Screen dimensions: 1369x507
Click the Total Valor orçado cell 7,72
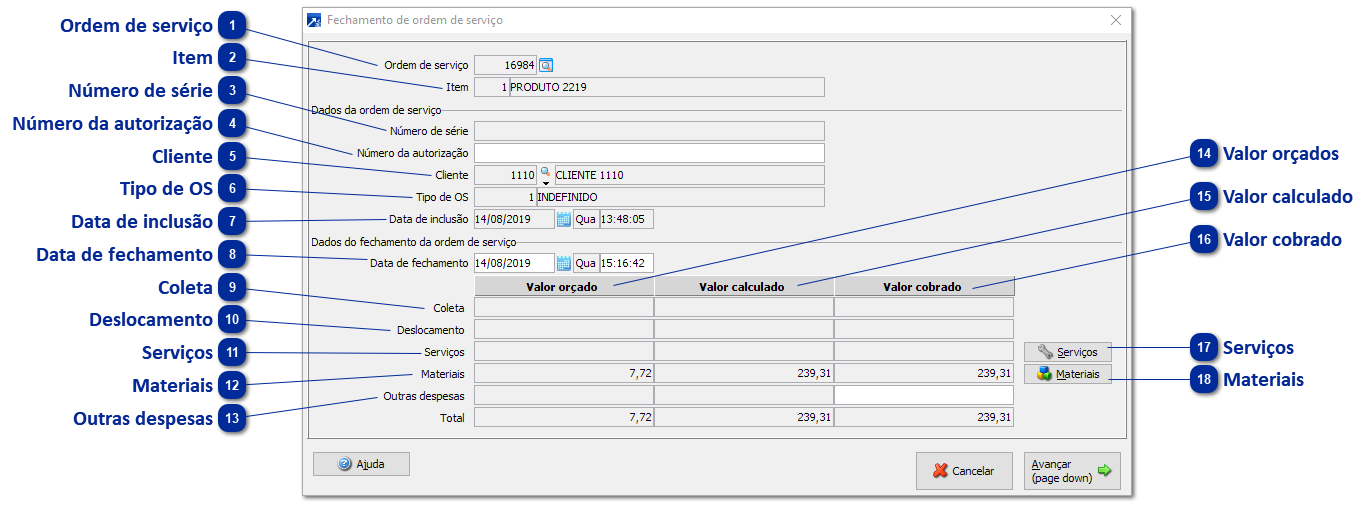pyautogui.click(x=564, y=418)
